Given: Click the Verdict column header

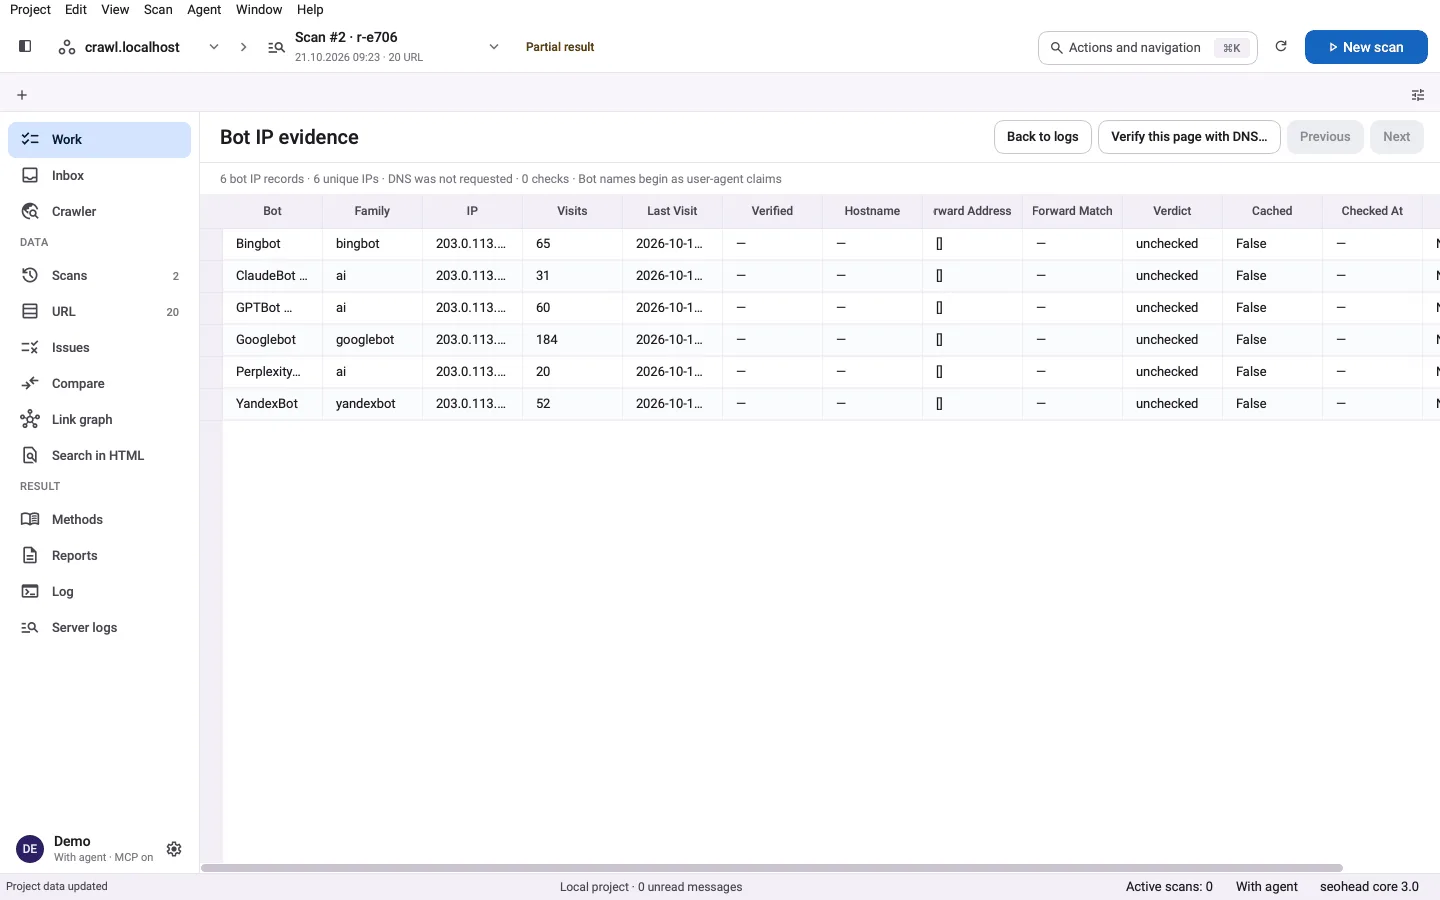Looking at the screenshot, I should point(1172,211).
